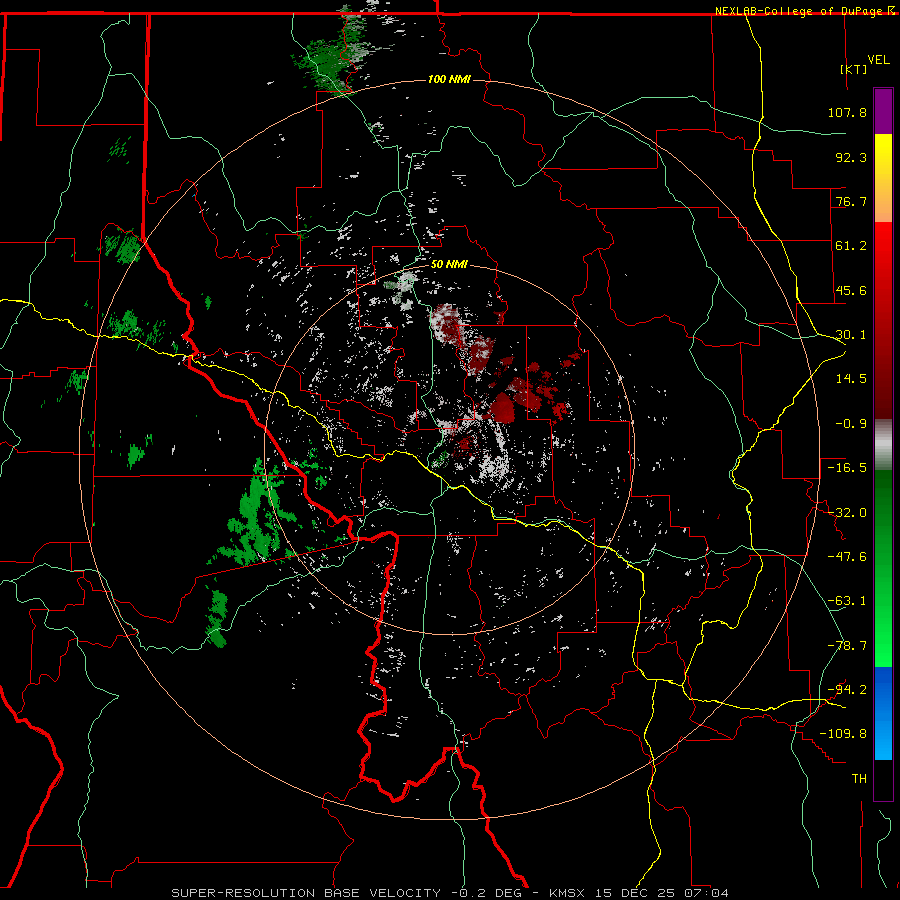Pick the yellow-orange segment of the color bar

click(x=883, y=178)
